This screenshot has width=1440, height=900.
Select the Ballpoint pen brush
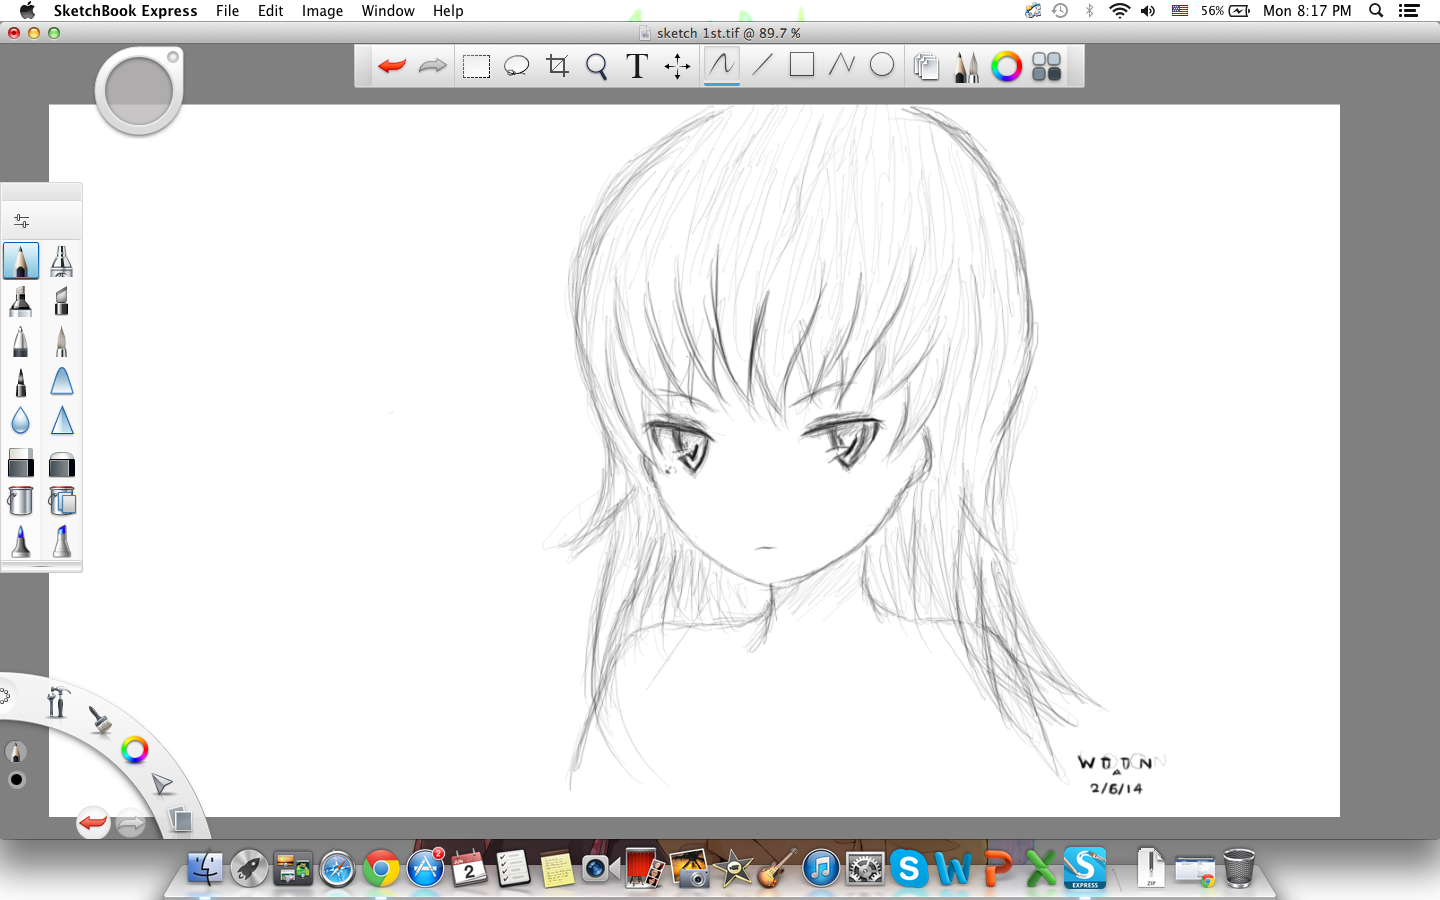[21, 341]
